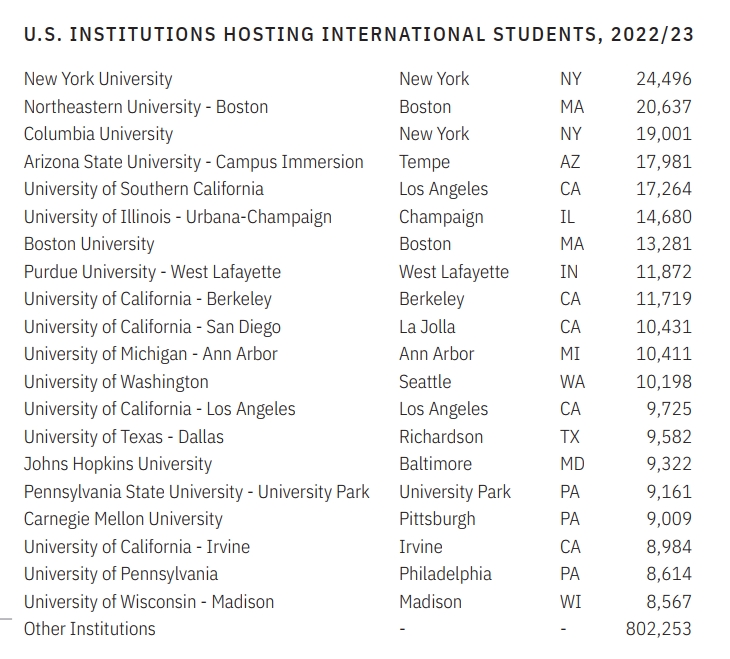The image size is (730, 659).
Task: Select the Champaign city cell
Action: [441, 217]
